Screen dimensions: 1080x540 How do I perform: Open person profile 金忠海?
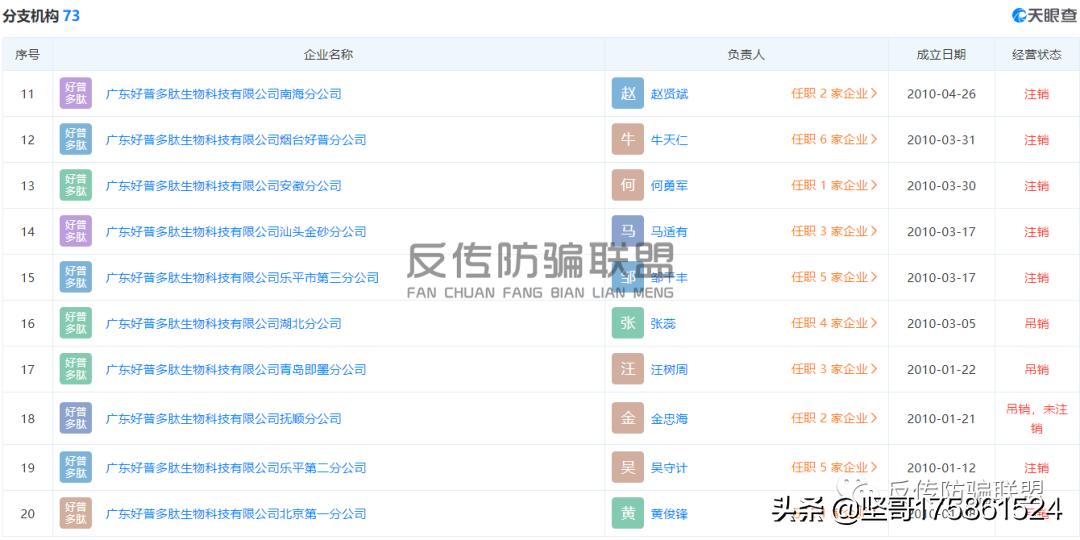click(669, 418)
